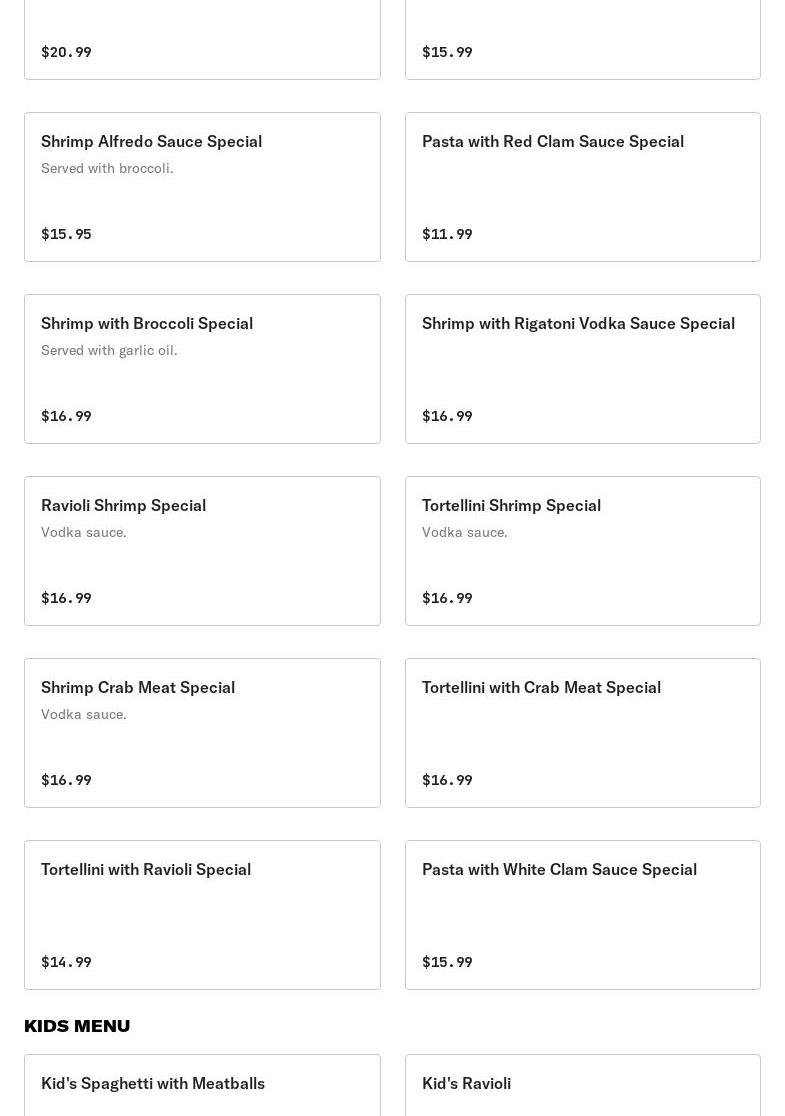The image size is (785, 1116).
Task: Select Pasta with Red Clam Sauce Special
Action: tap(582, 187)
